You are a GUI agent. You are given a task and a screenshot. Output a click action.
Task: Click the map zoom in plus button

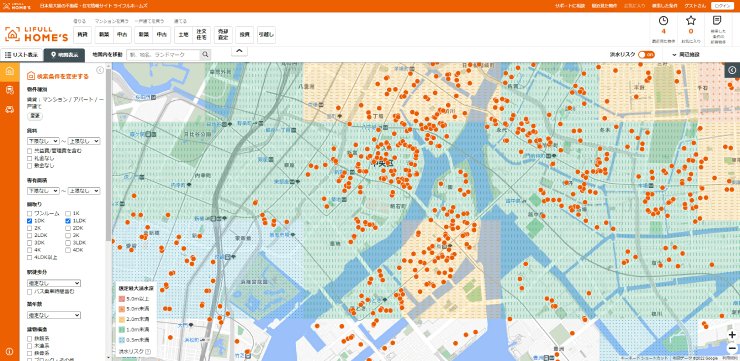tap(732, 335)
